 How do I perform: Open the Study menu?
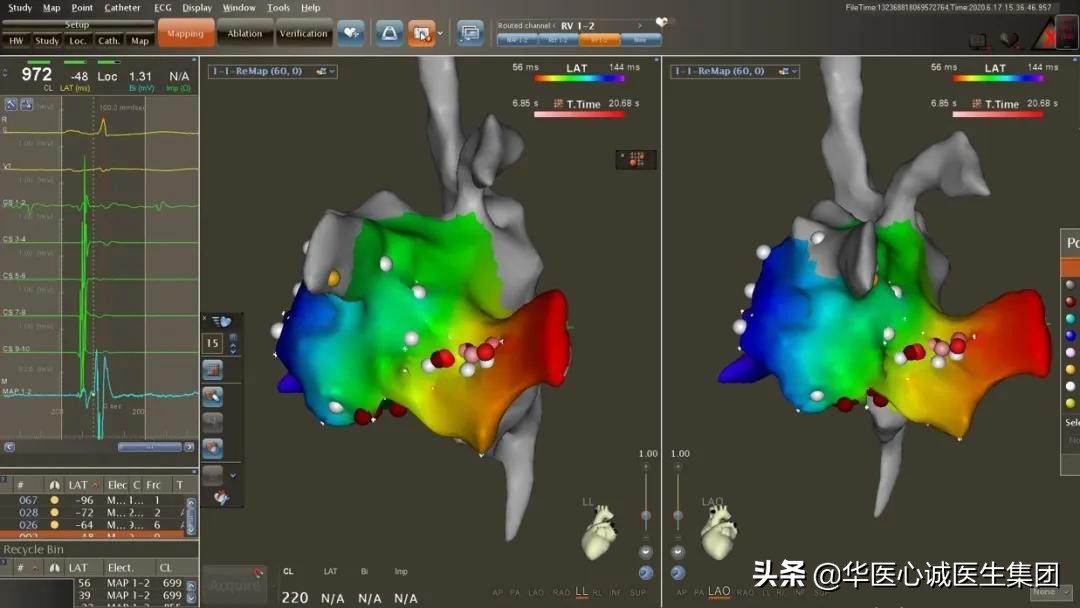click(x=19, y=8)
